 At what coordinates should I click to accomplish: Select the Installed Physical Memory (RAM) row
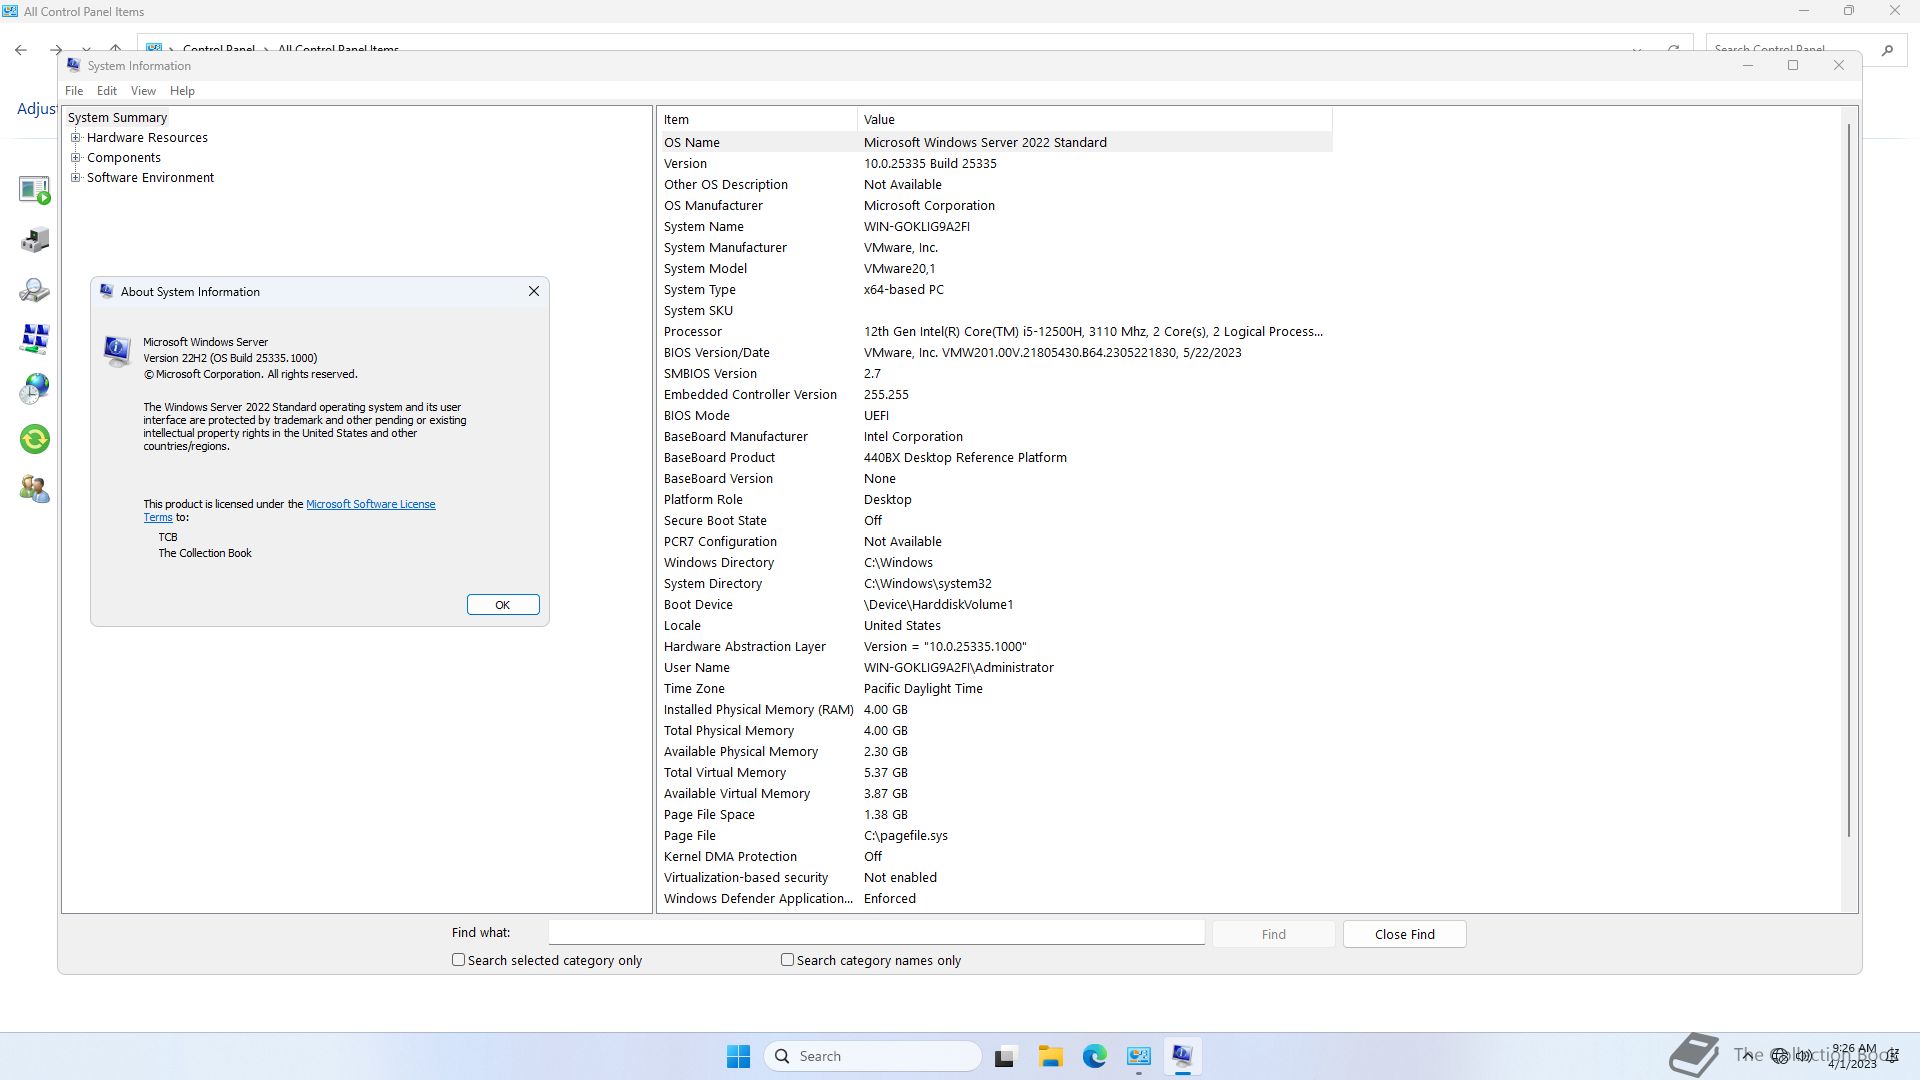click(995, 709)
